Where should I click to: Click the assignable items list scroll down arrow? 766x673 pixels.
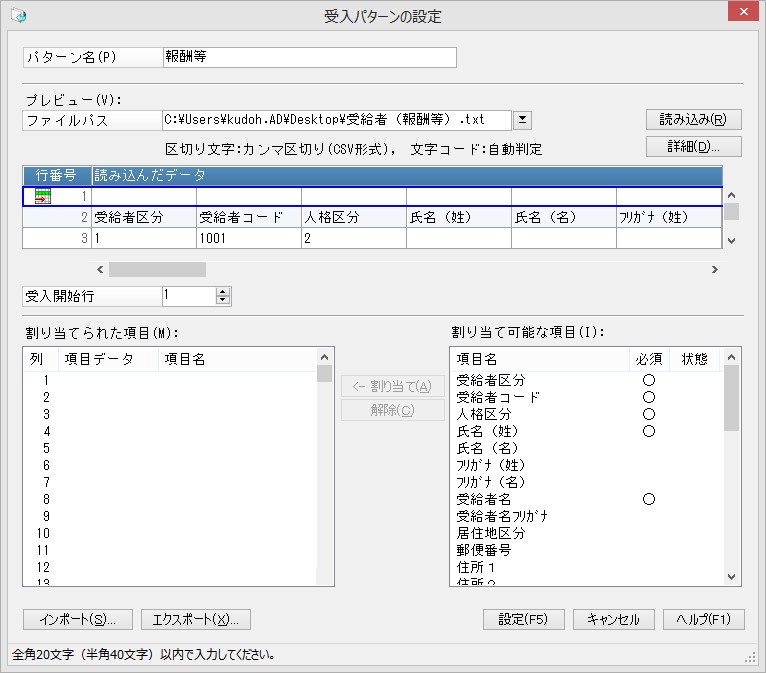[731, 577]
